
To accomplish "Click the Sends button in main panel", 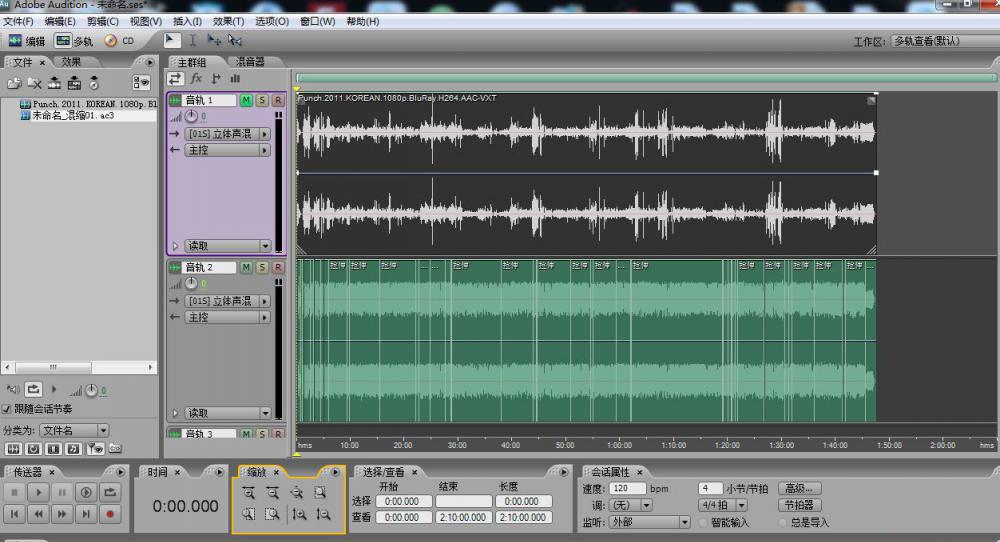I will 216,78.
